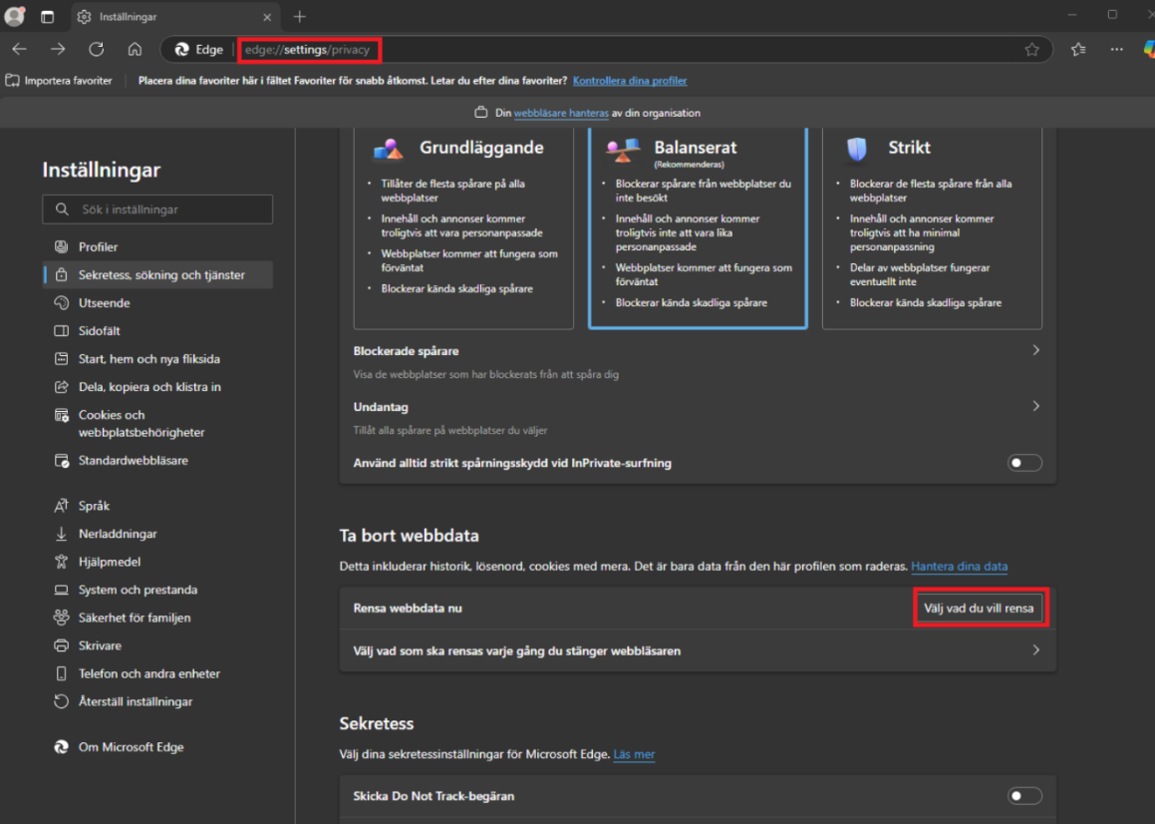Click the Rensa webbdata nu label

(407, 608)
